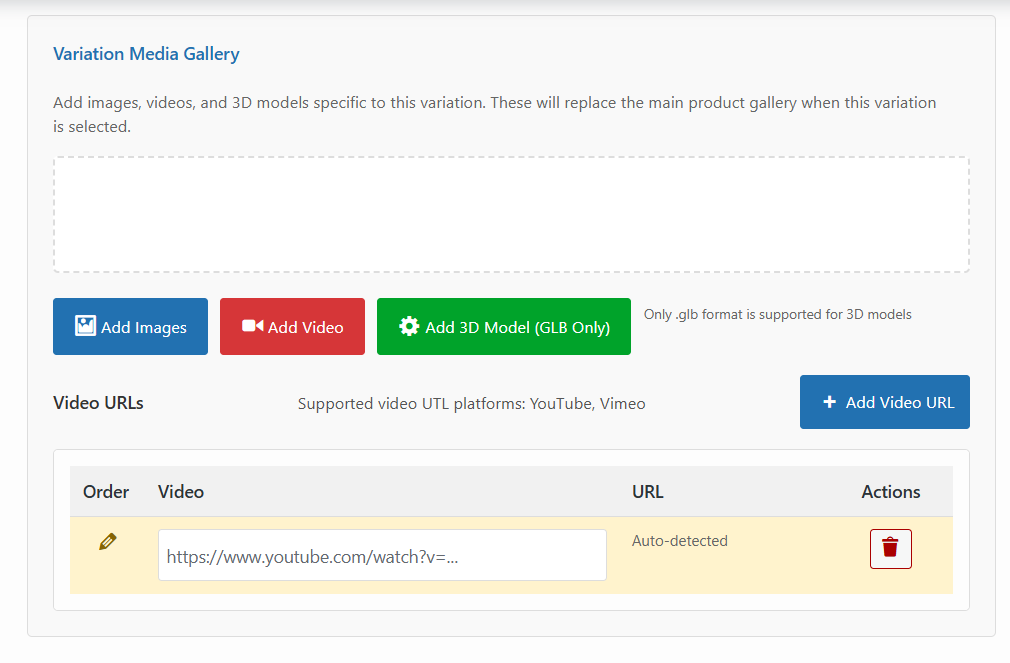Focus the YouTube URL input field
Image resolution: width=1010 pixels, height=663 pixels.
(382, 555)
